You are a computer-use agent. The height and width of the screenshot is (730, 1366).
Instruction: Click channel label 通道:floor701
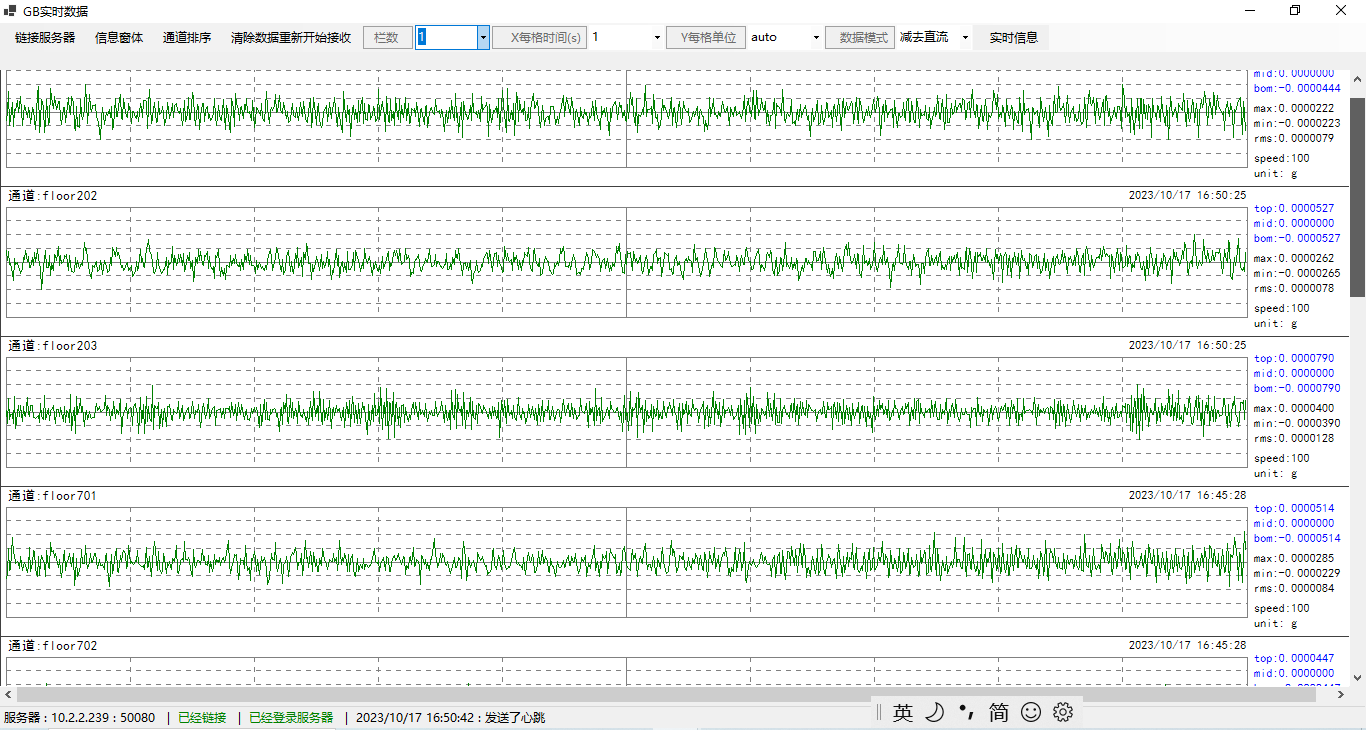53,496
